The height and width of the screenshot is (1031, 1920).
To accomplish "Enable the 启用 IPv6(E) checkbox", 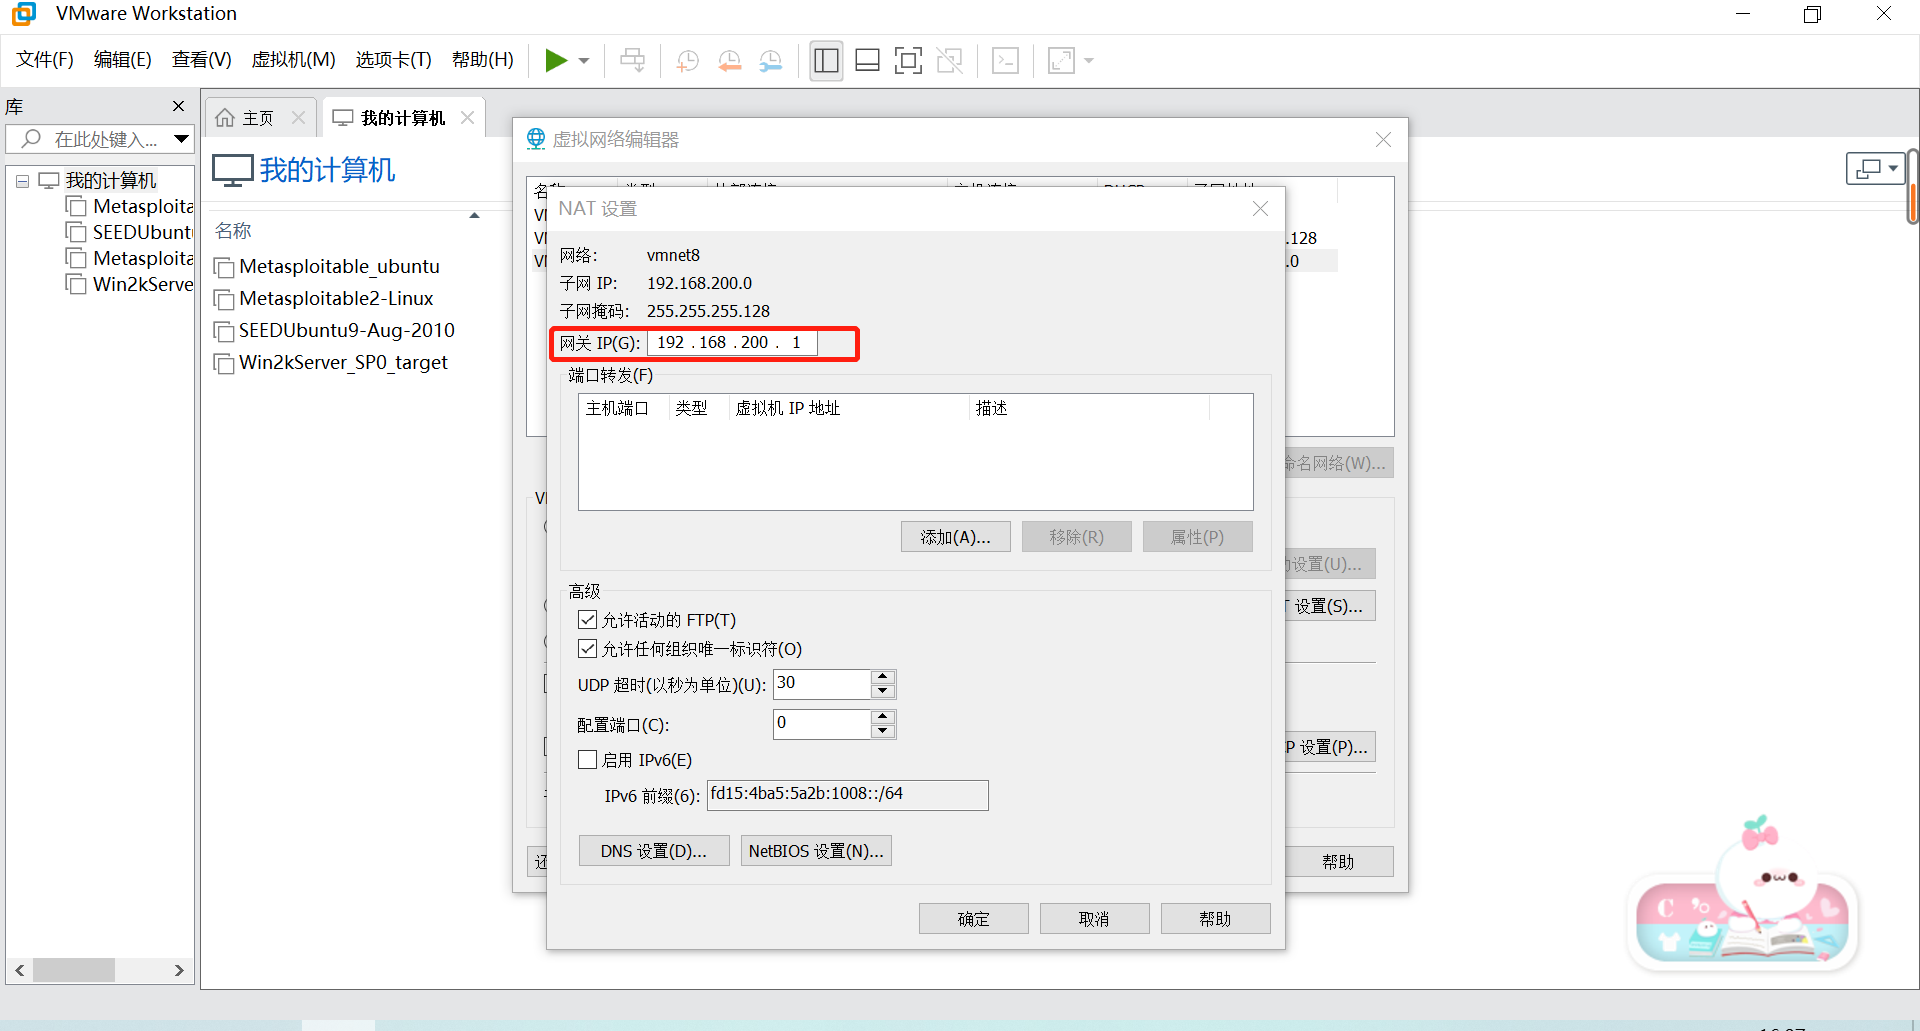I will click(x=588, y=760).
